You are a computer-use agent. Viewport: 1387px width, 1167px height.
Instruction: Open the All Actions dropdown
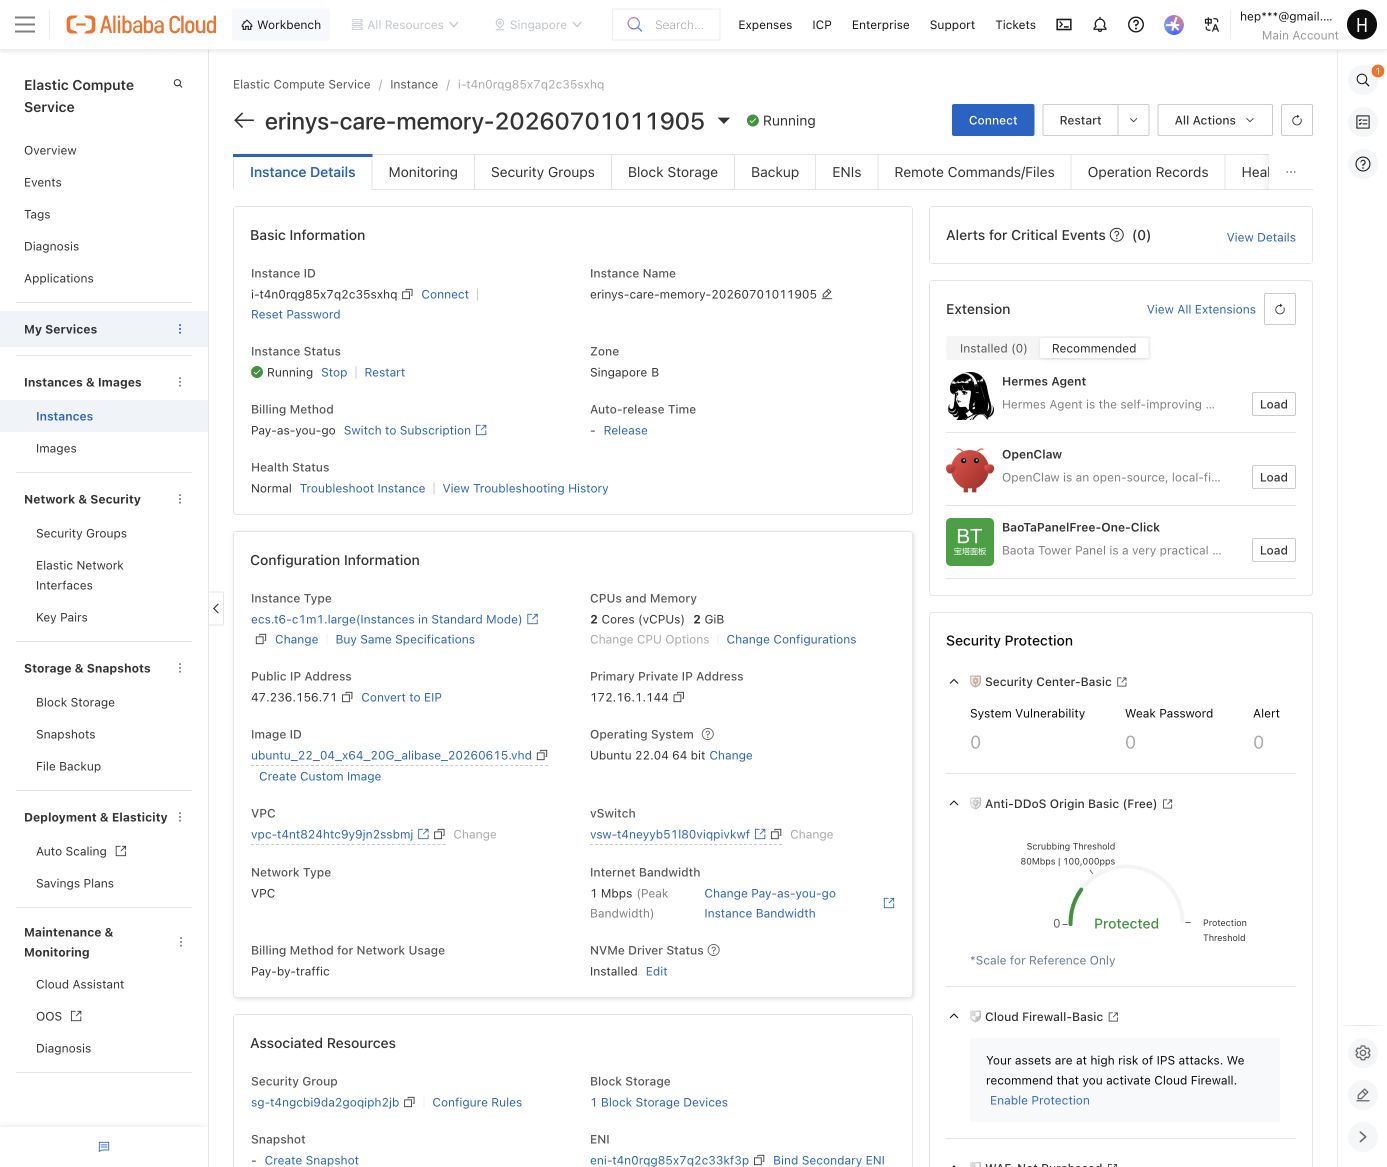pos(1215,120)
